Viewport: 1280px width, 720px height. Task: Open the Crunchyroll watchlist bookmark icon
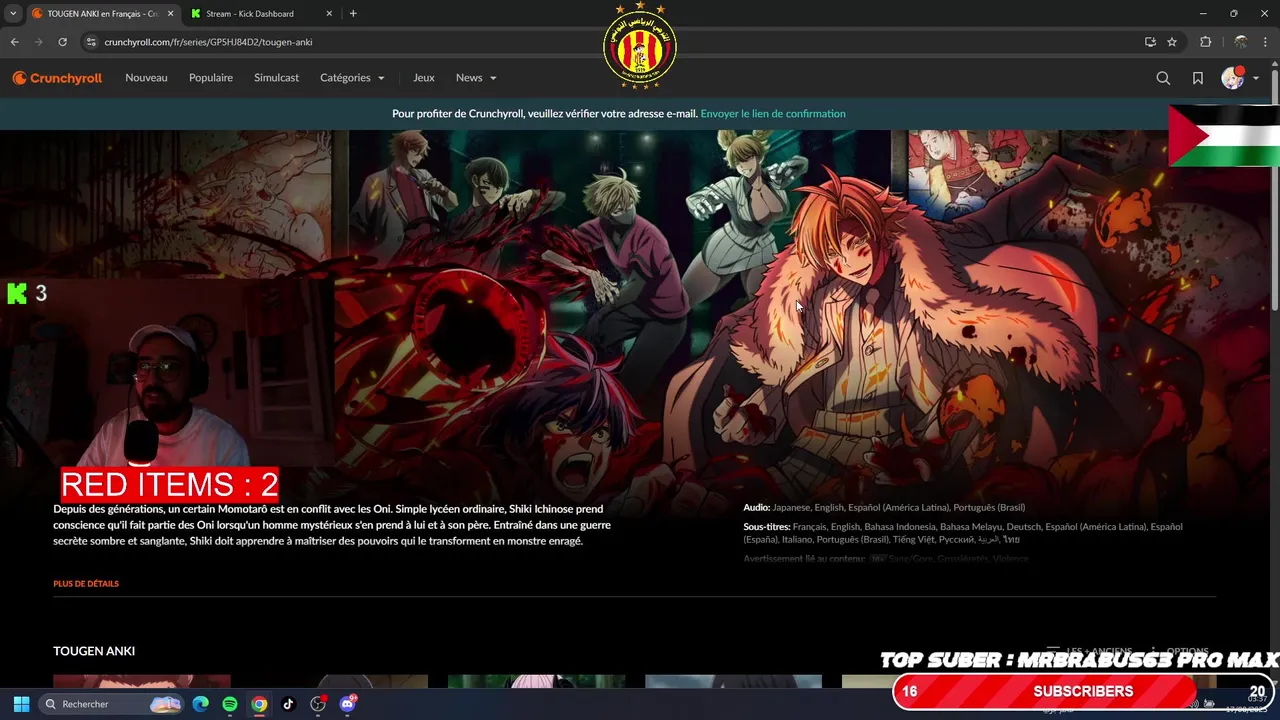pyautogui.click(x=1197, y=78)
